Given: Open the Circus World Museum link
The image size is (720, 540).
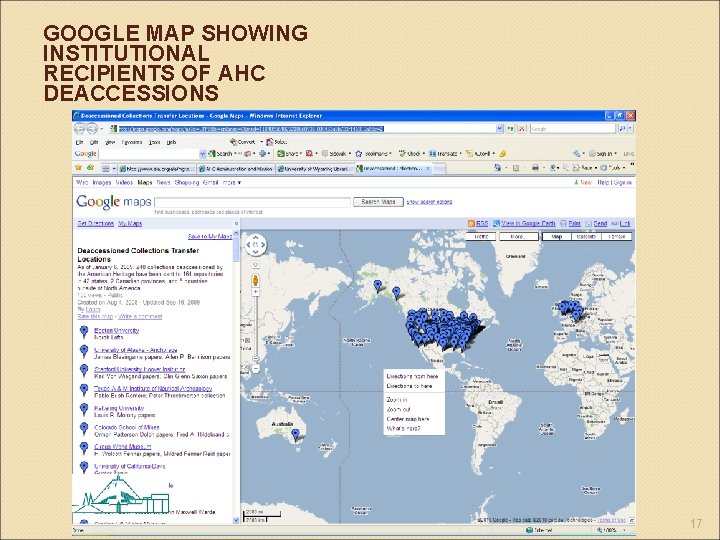Looking at the screenshot, I should [123, 446].
